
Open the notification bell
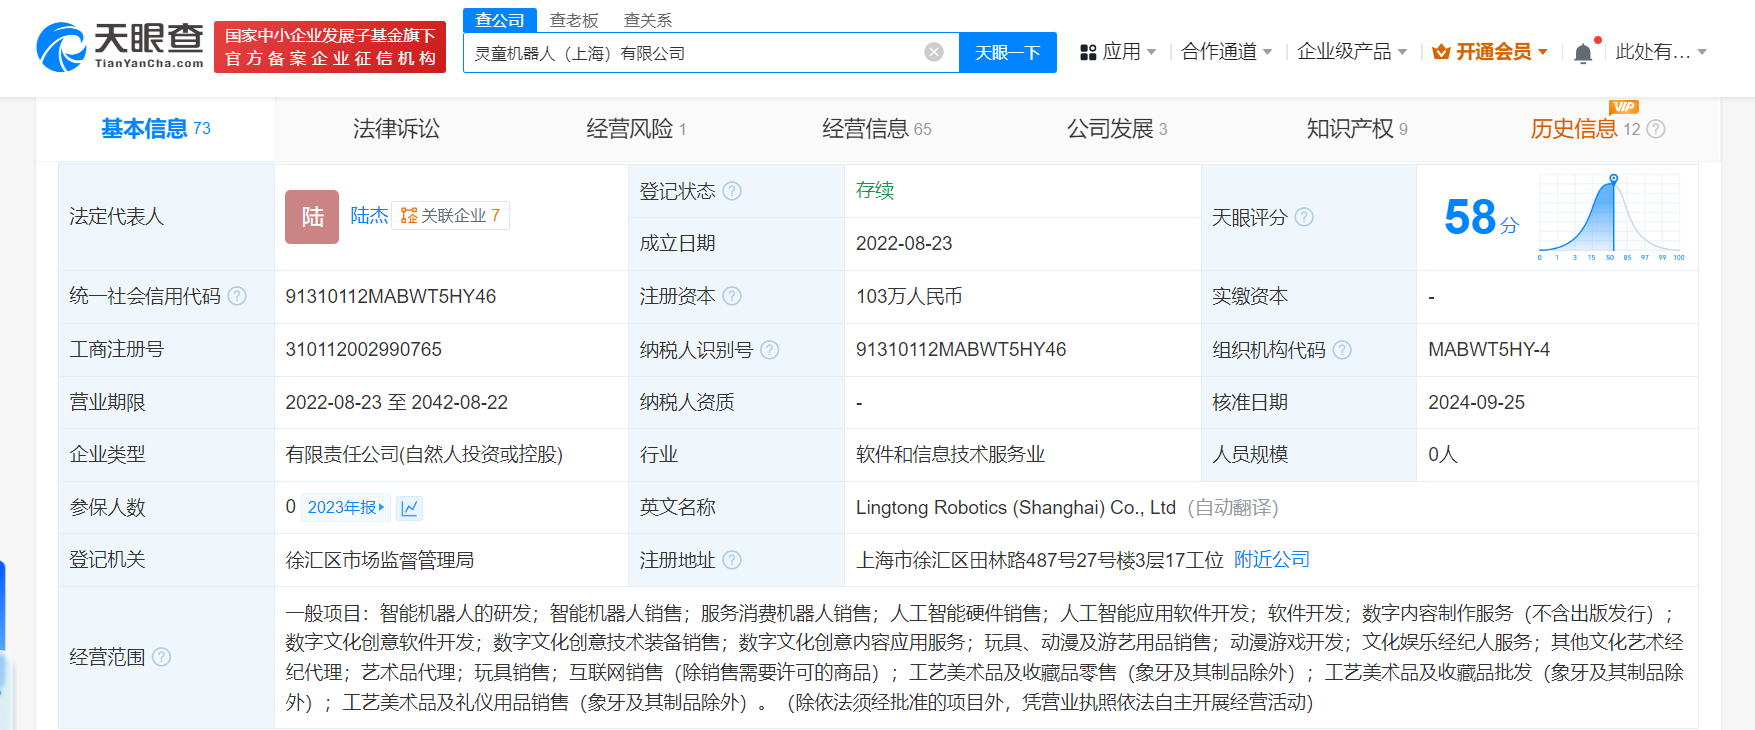pyautogui.click(x=1583, y=53)
